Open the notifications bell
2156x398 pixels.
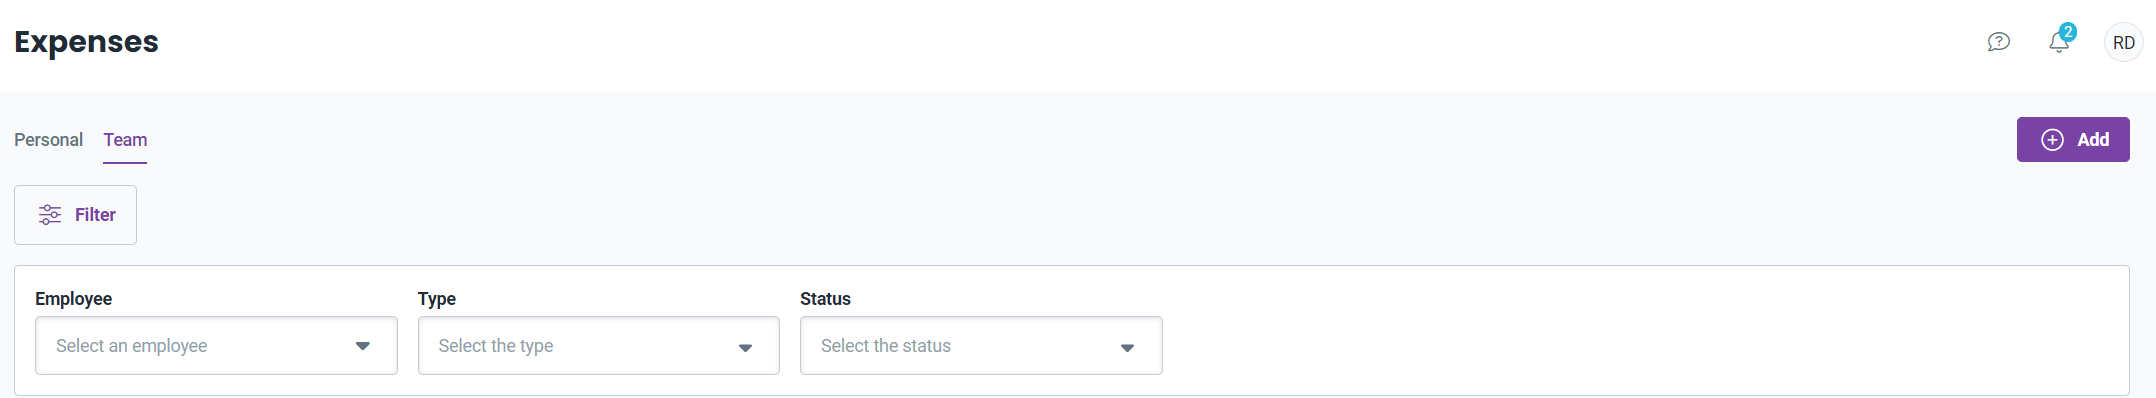[x=2058, y=43]
